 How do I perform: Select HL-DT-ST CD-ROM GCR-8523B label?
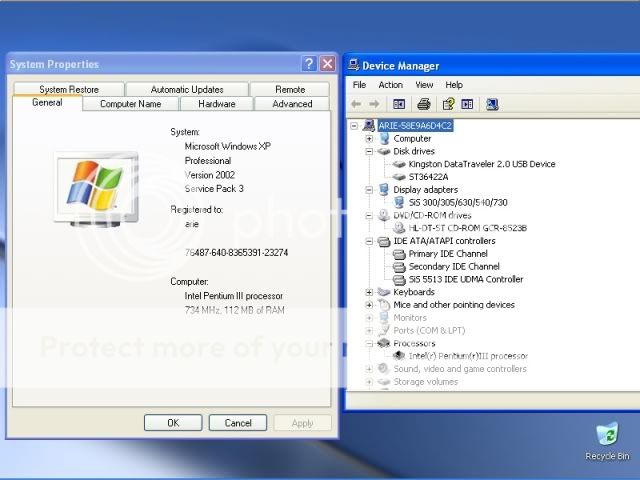[x=468, y=228]
